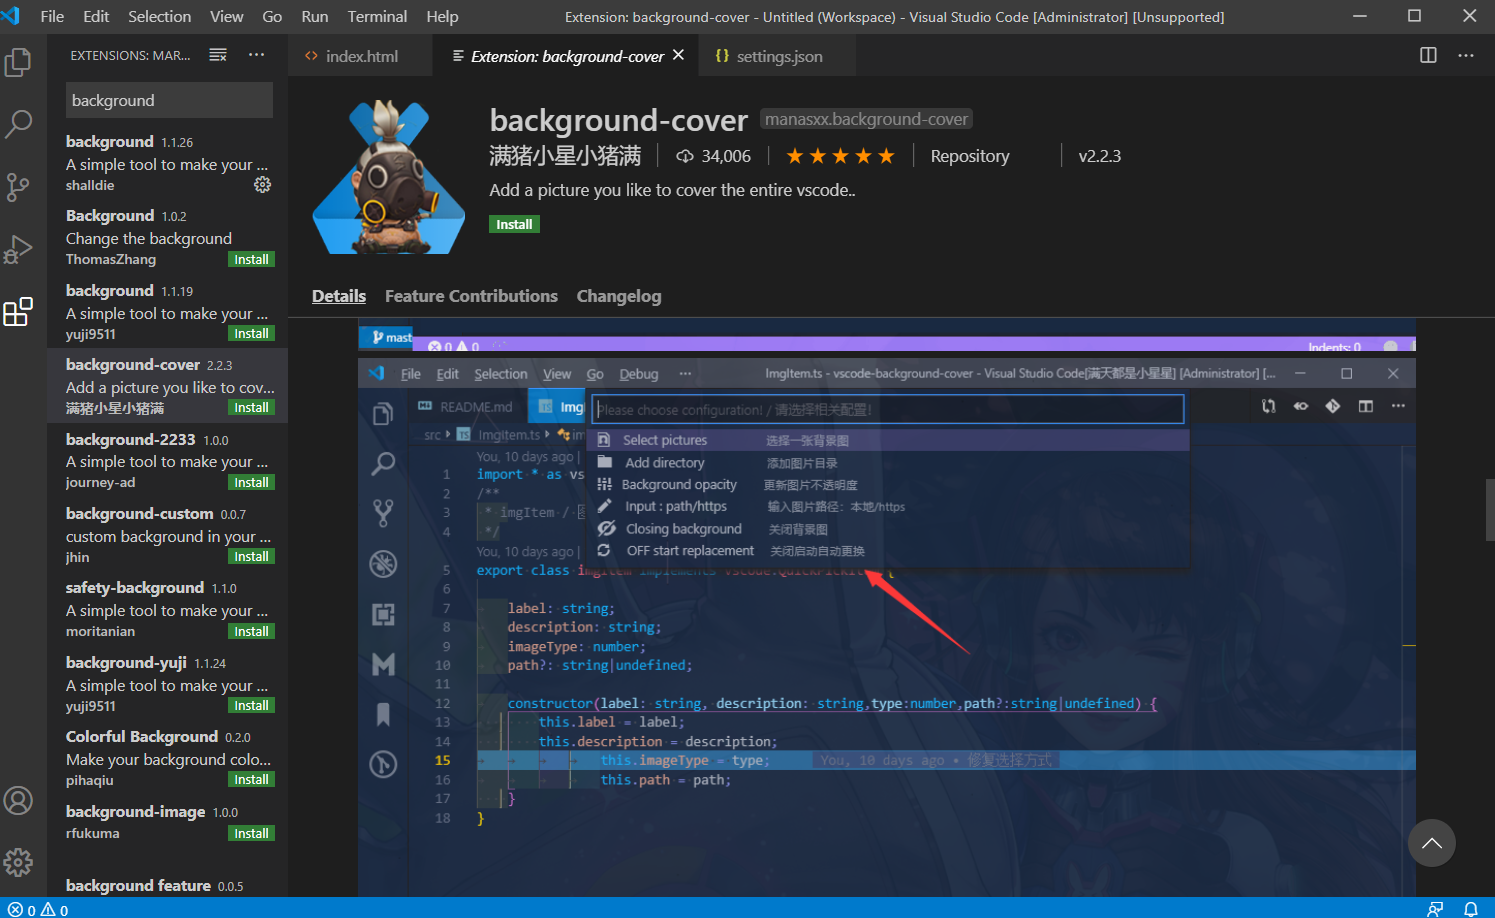Select the Details tab
Image resolution: width=1495 pixels, height=918 pixels.
click(x=339, y=296)
